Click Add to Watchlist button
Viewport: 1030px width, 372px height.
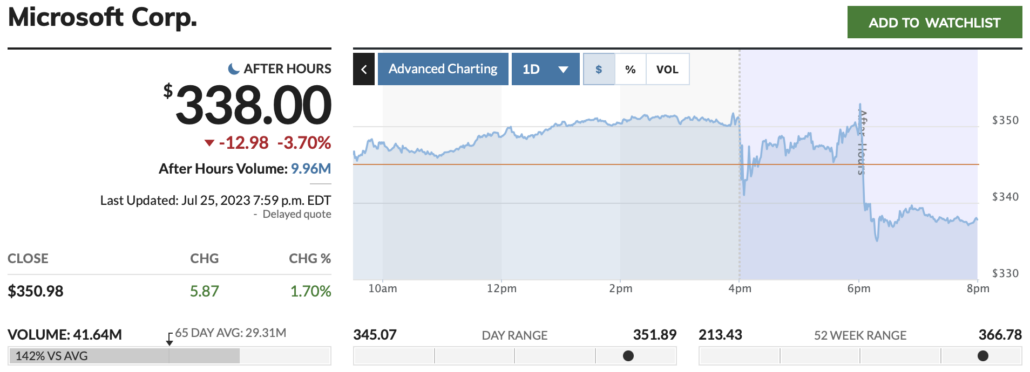tap(934, 22)
